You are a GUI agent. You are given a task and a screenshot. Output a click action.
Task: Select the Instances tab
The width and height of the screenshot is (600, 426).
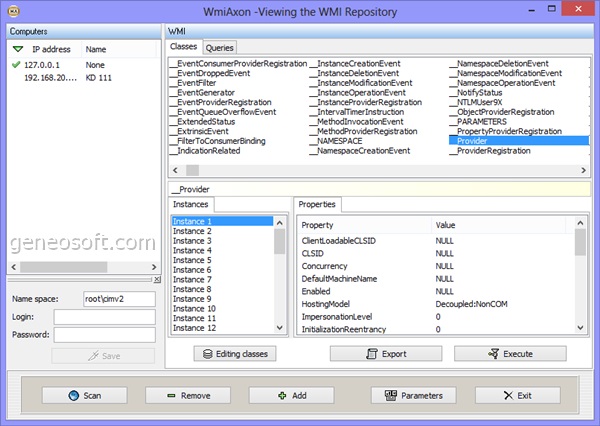(x=191, y=204)
